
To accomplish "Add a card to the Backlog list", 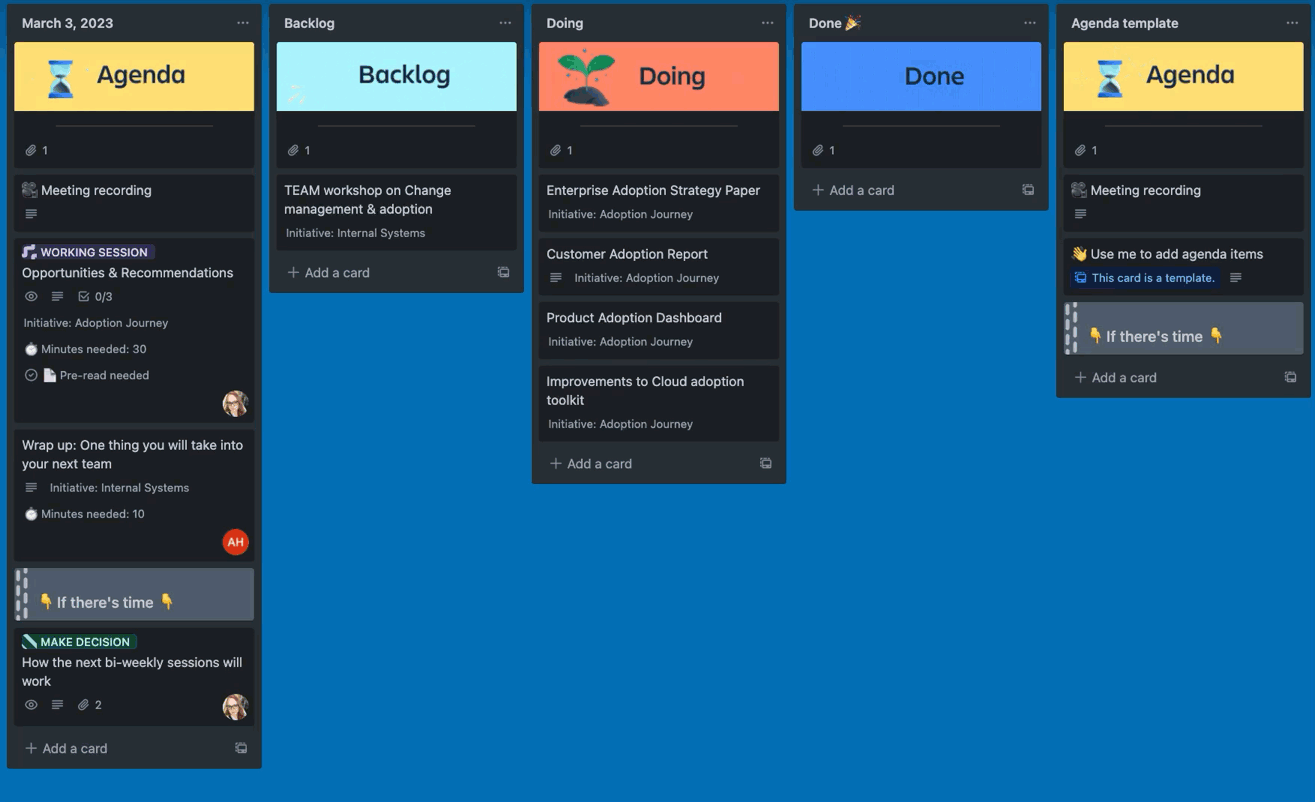I will tap(328, 272).
